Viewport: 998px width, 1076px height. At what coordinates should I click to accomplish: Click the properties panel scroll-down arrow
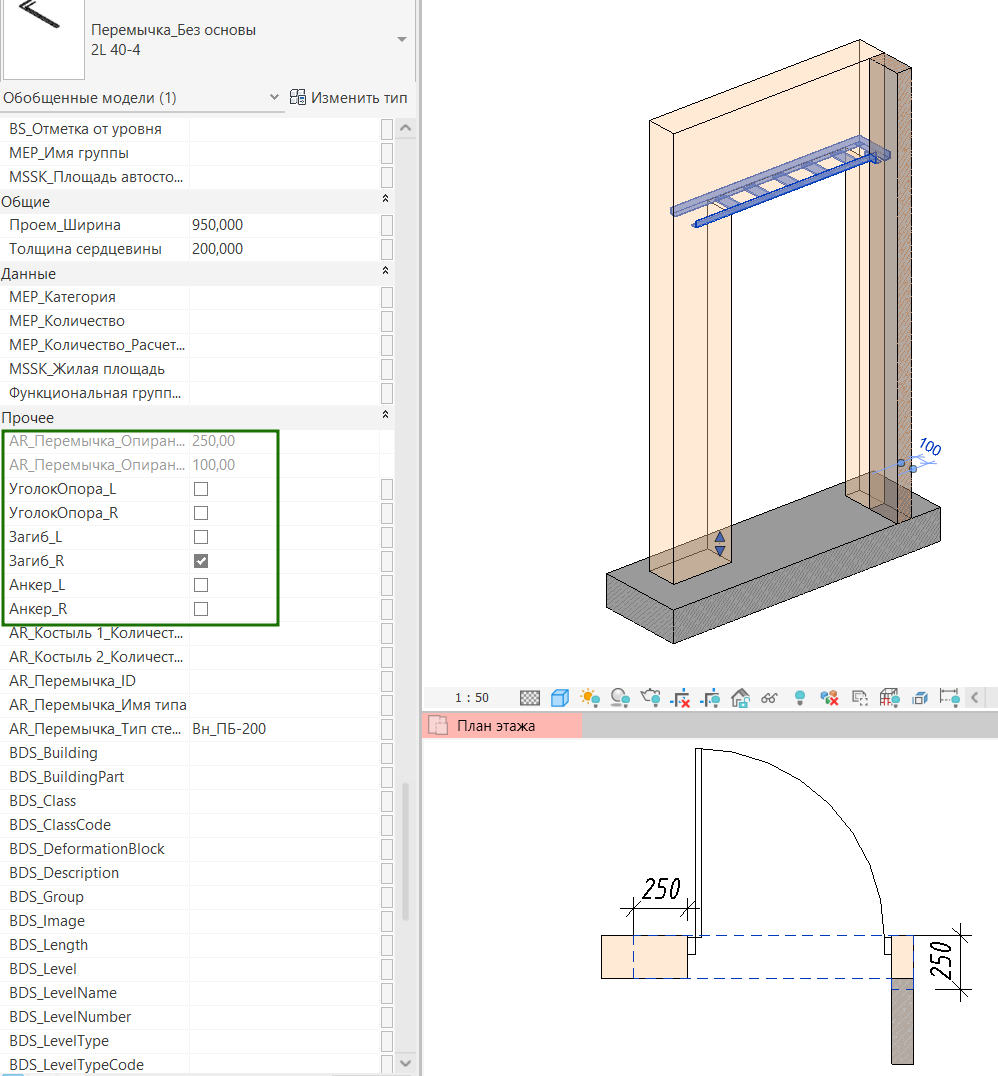click(x=405, y=1062)
